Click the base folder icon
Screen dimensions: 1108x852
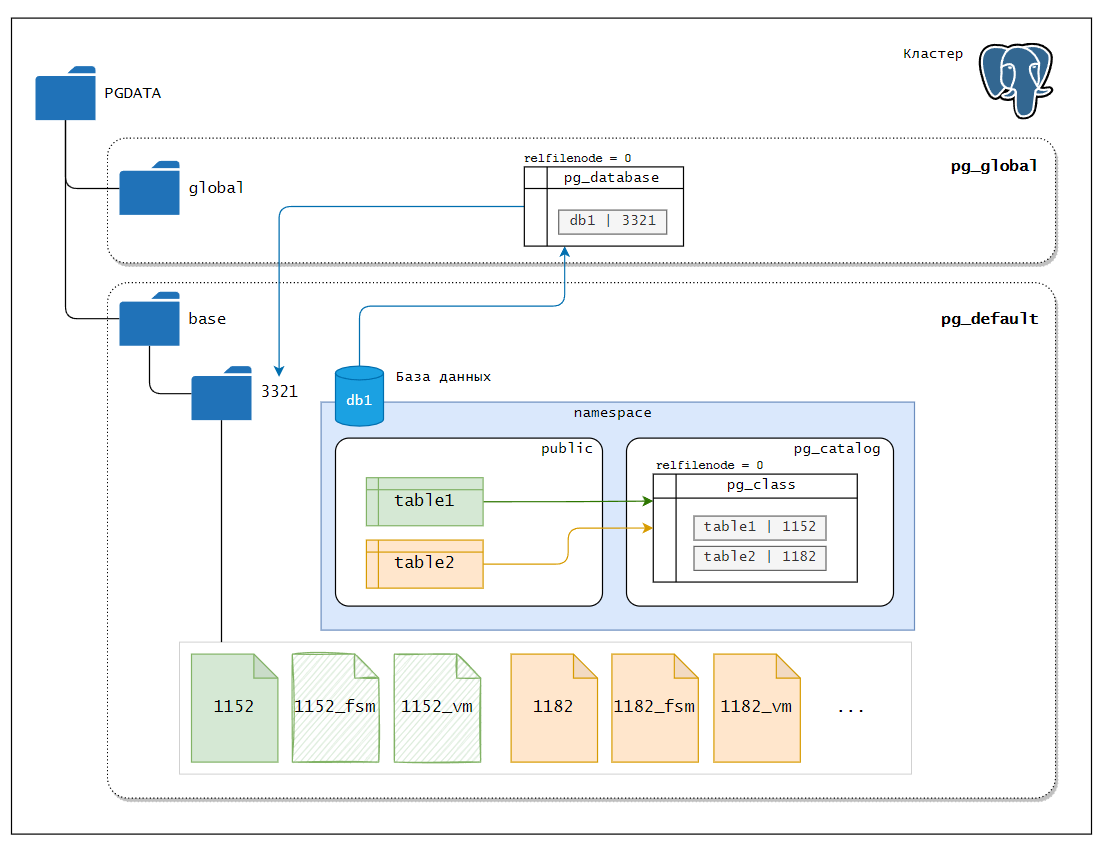pyautogui.click(x=149, y=319)
